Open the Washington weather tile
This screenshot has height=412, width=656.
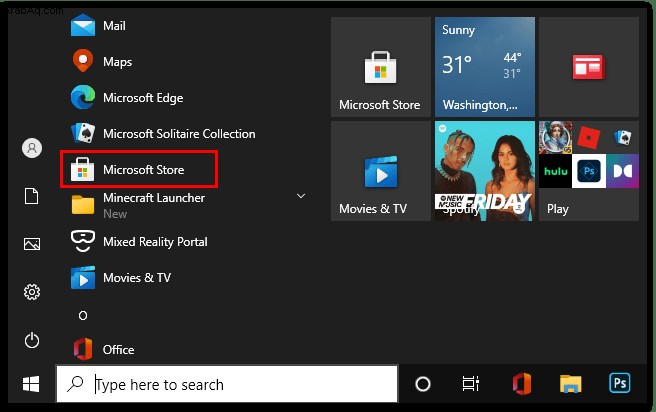[485, 67]
